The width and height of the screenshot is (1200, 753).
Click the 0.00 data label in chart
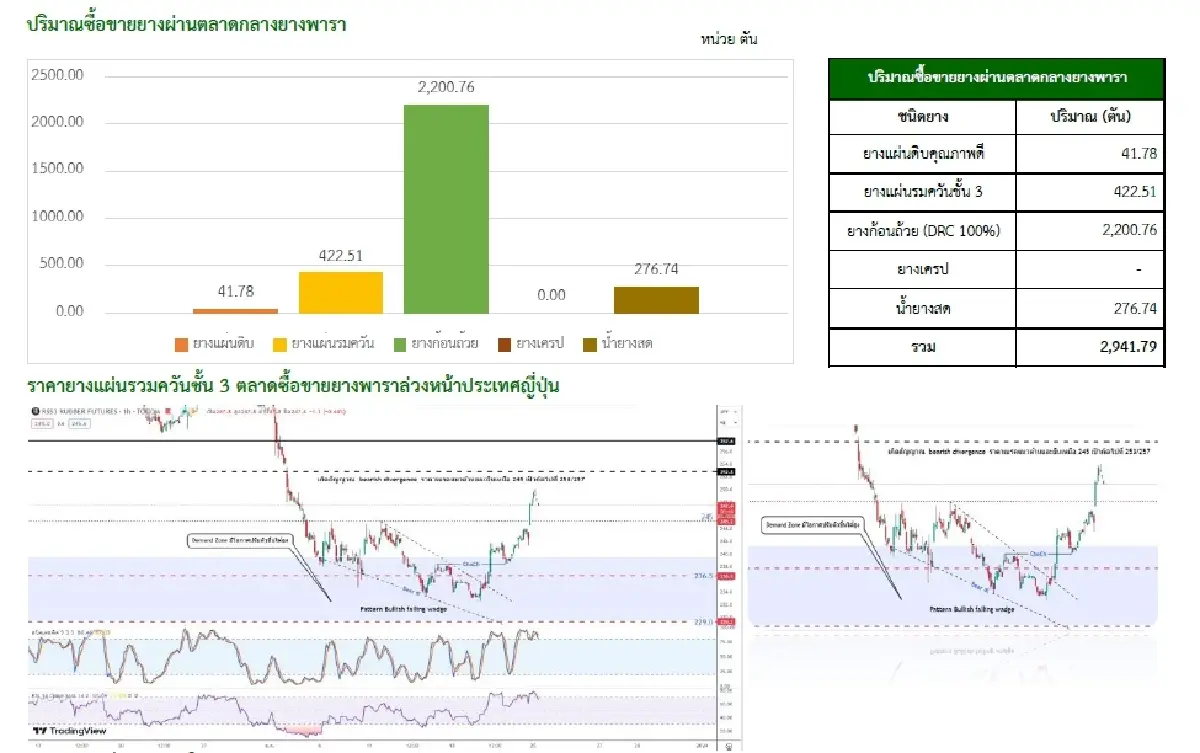point(551,295)
